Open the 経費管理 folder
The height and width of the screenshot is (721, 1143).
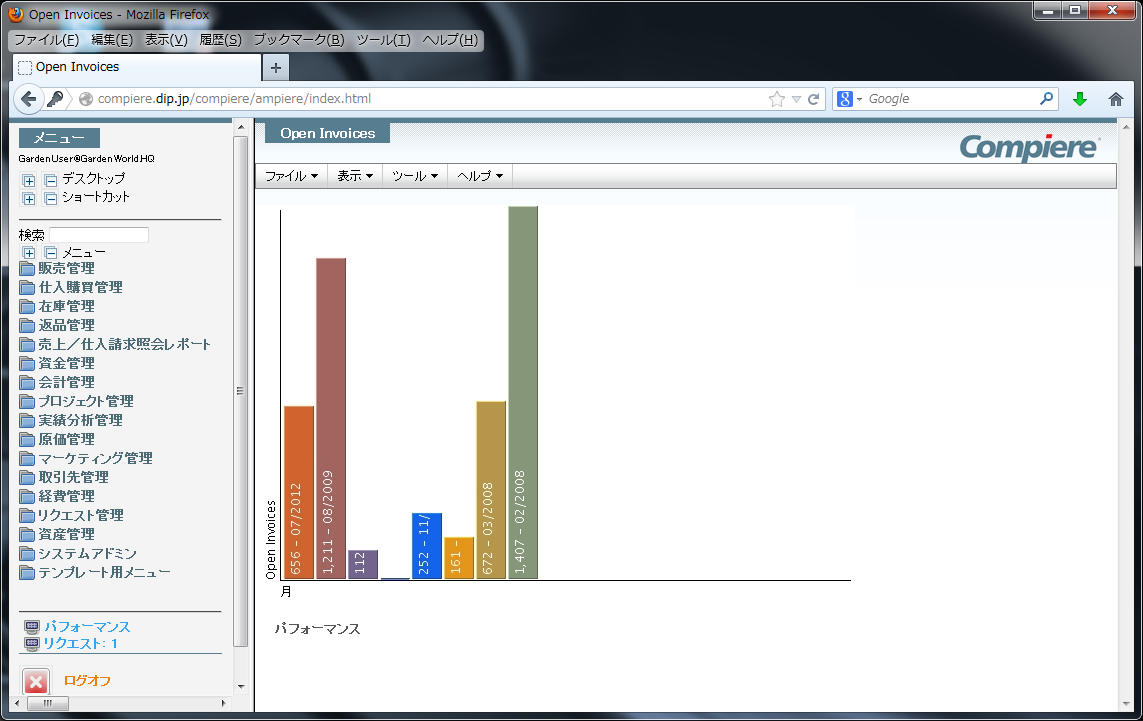[58, 496]
